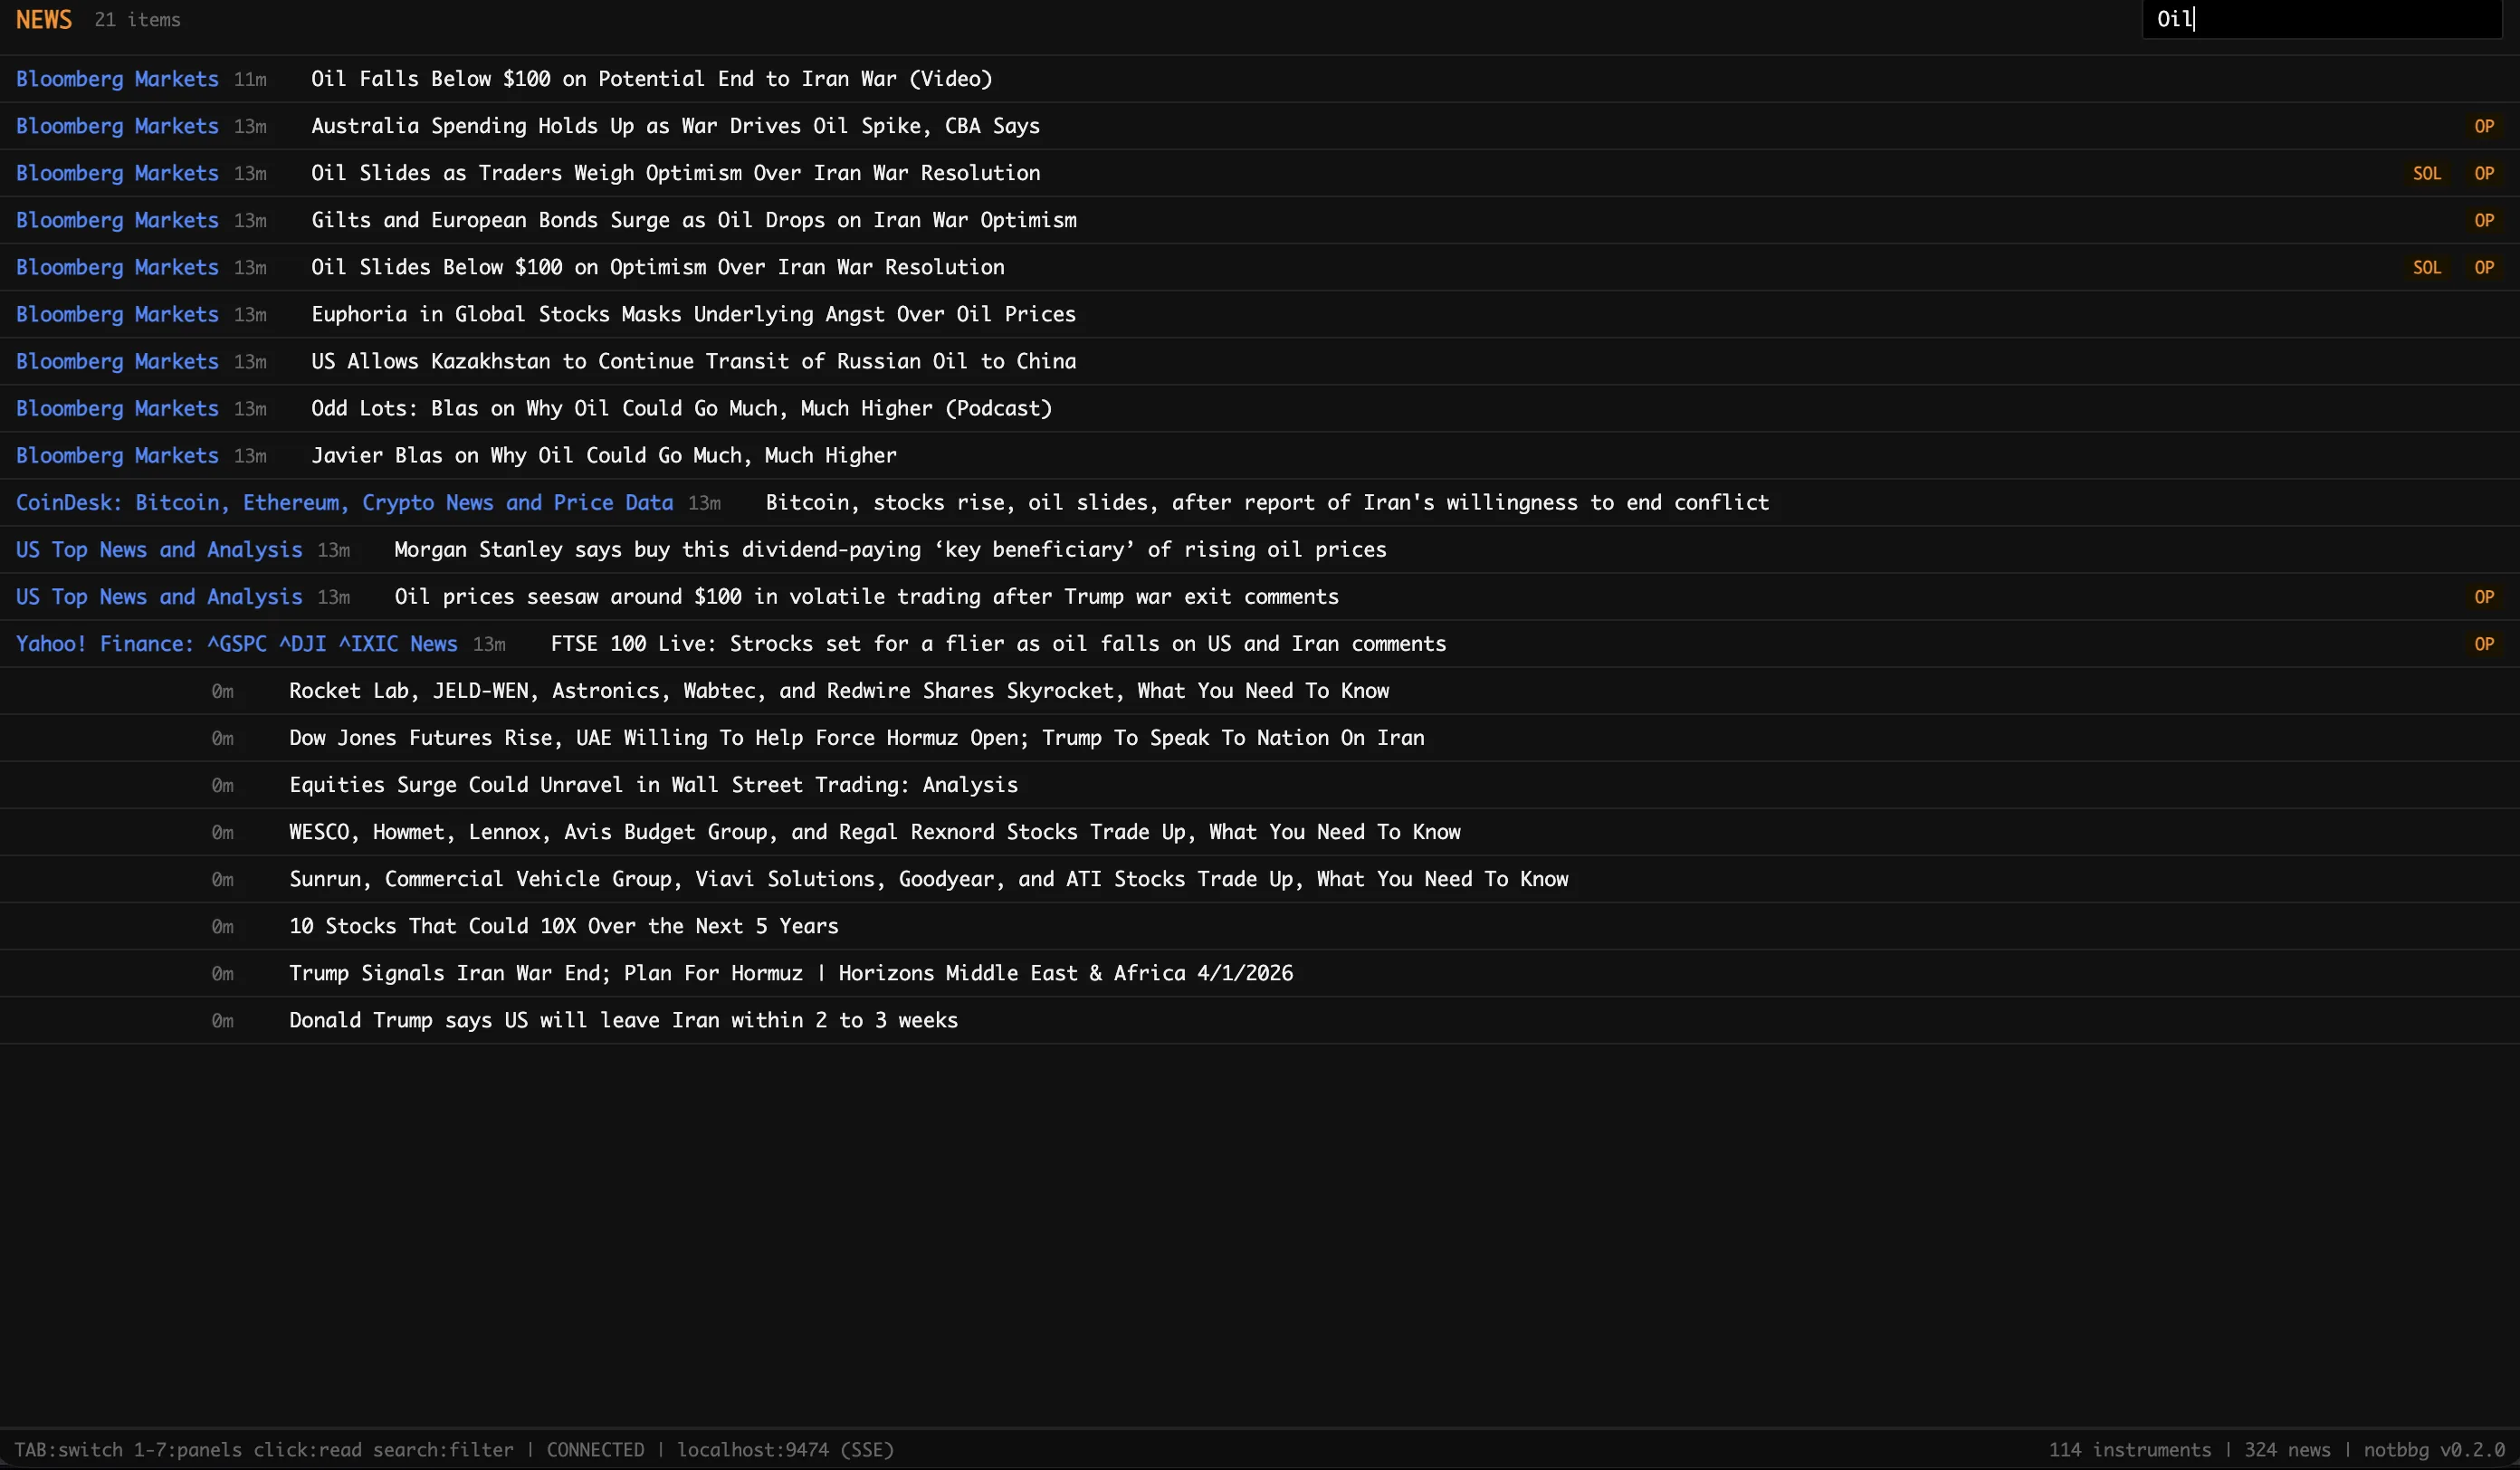
Task: Select the Yahoo! Finance source label
Action: 236,643
